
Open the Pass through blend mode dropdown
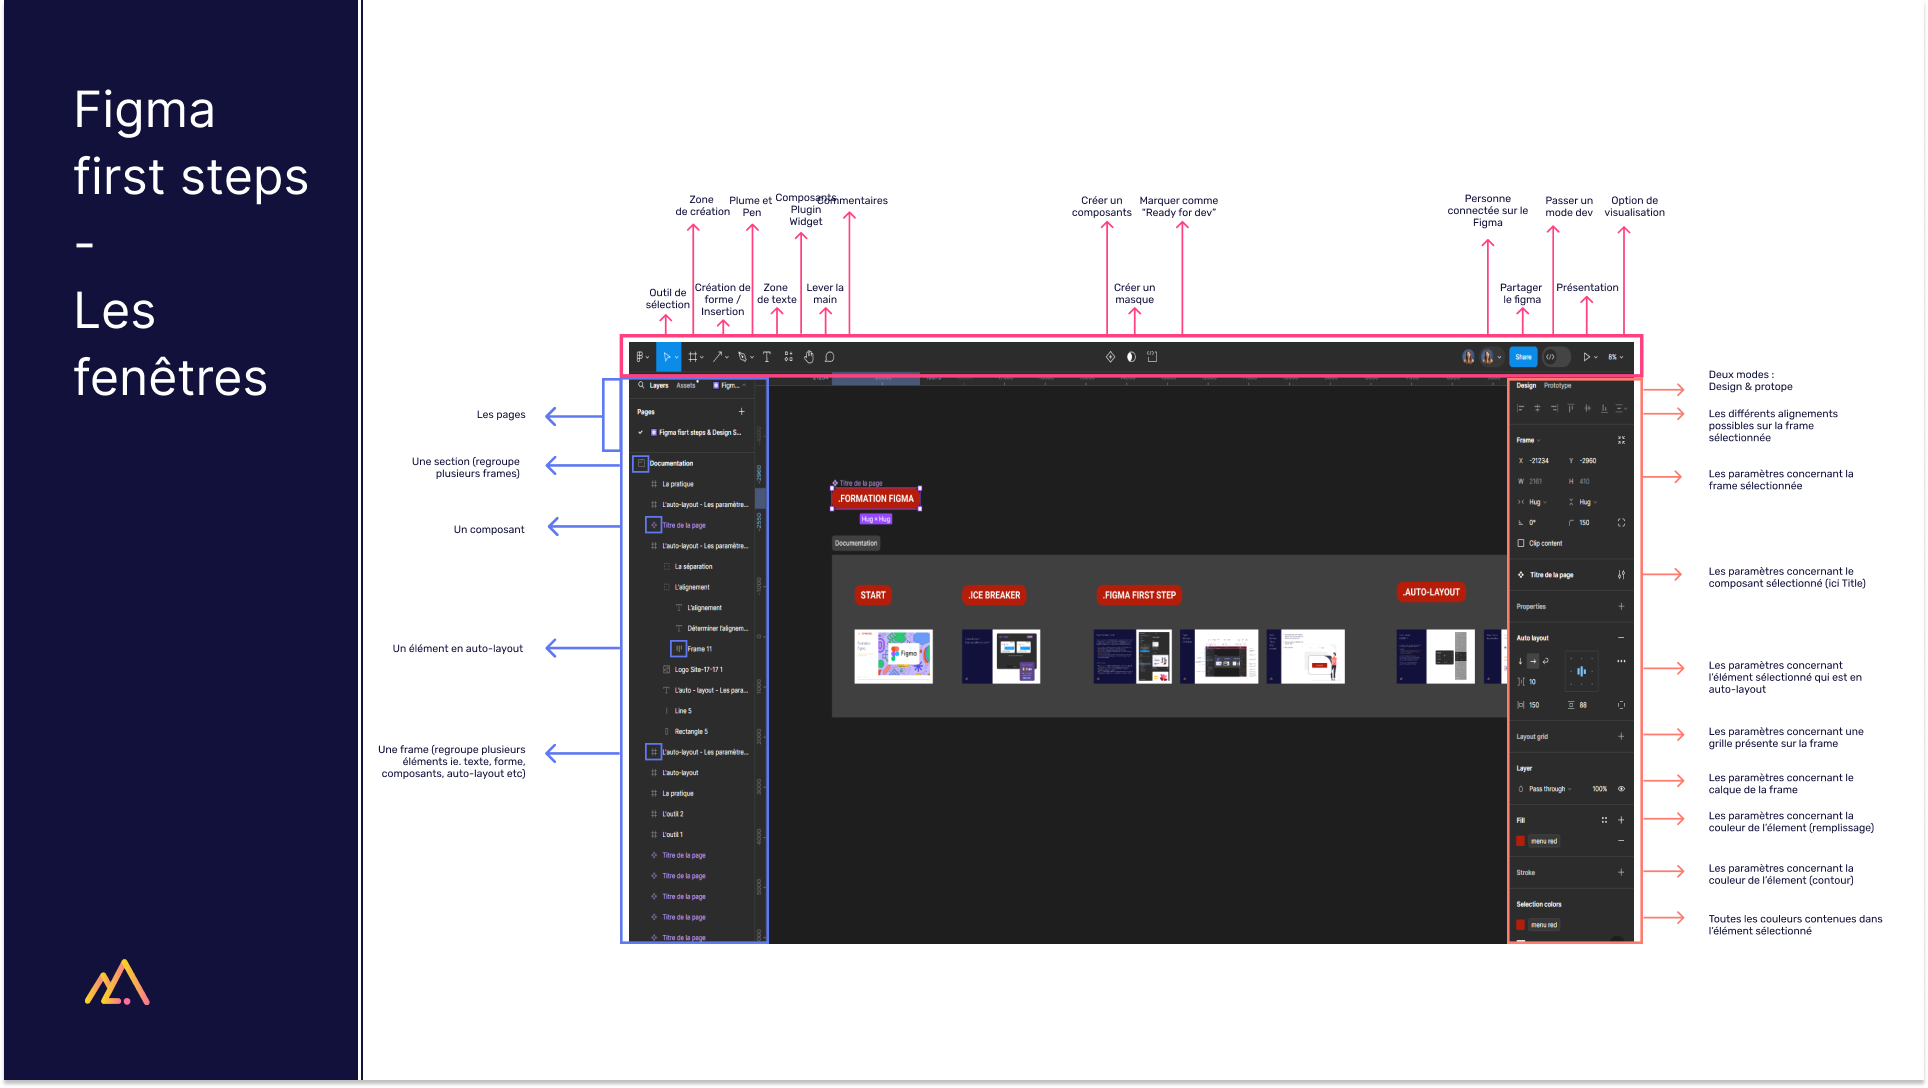tap(1550, 789)
